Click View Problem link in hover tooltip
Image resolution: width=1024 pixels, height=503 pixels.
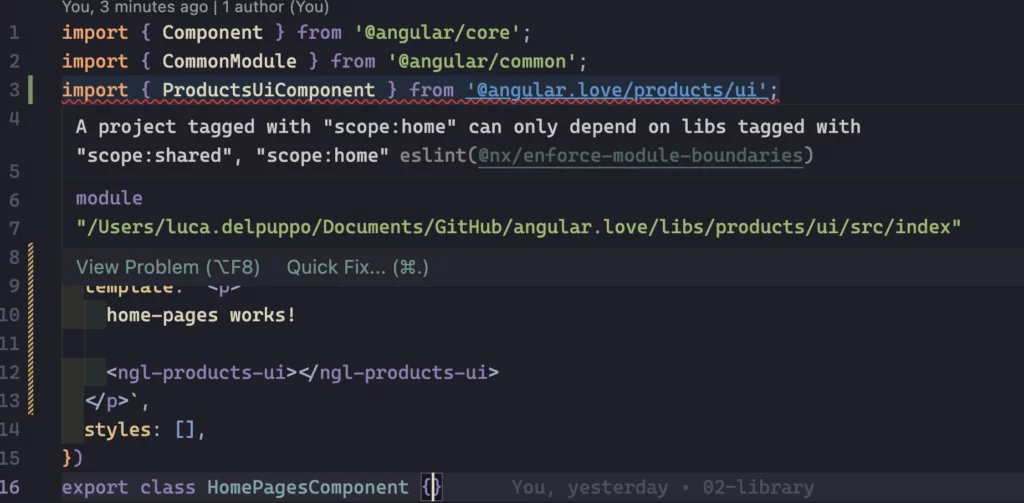pyautogui.click(x=168, y=267)
